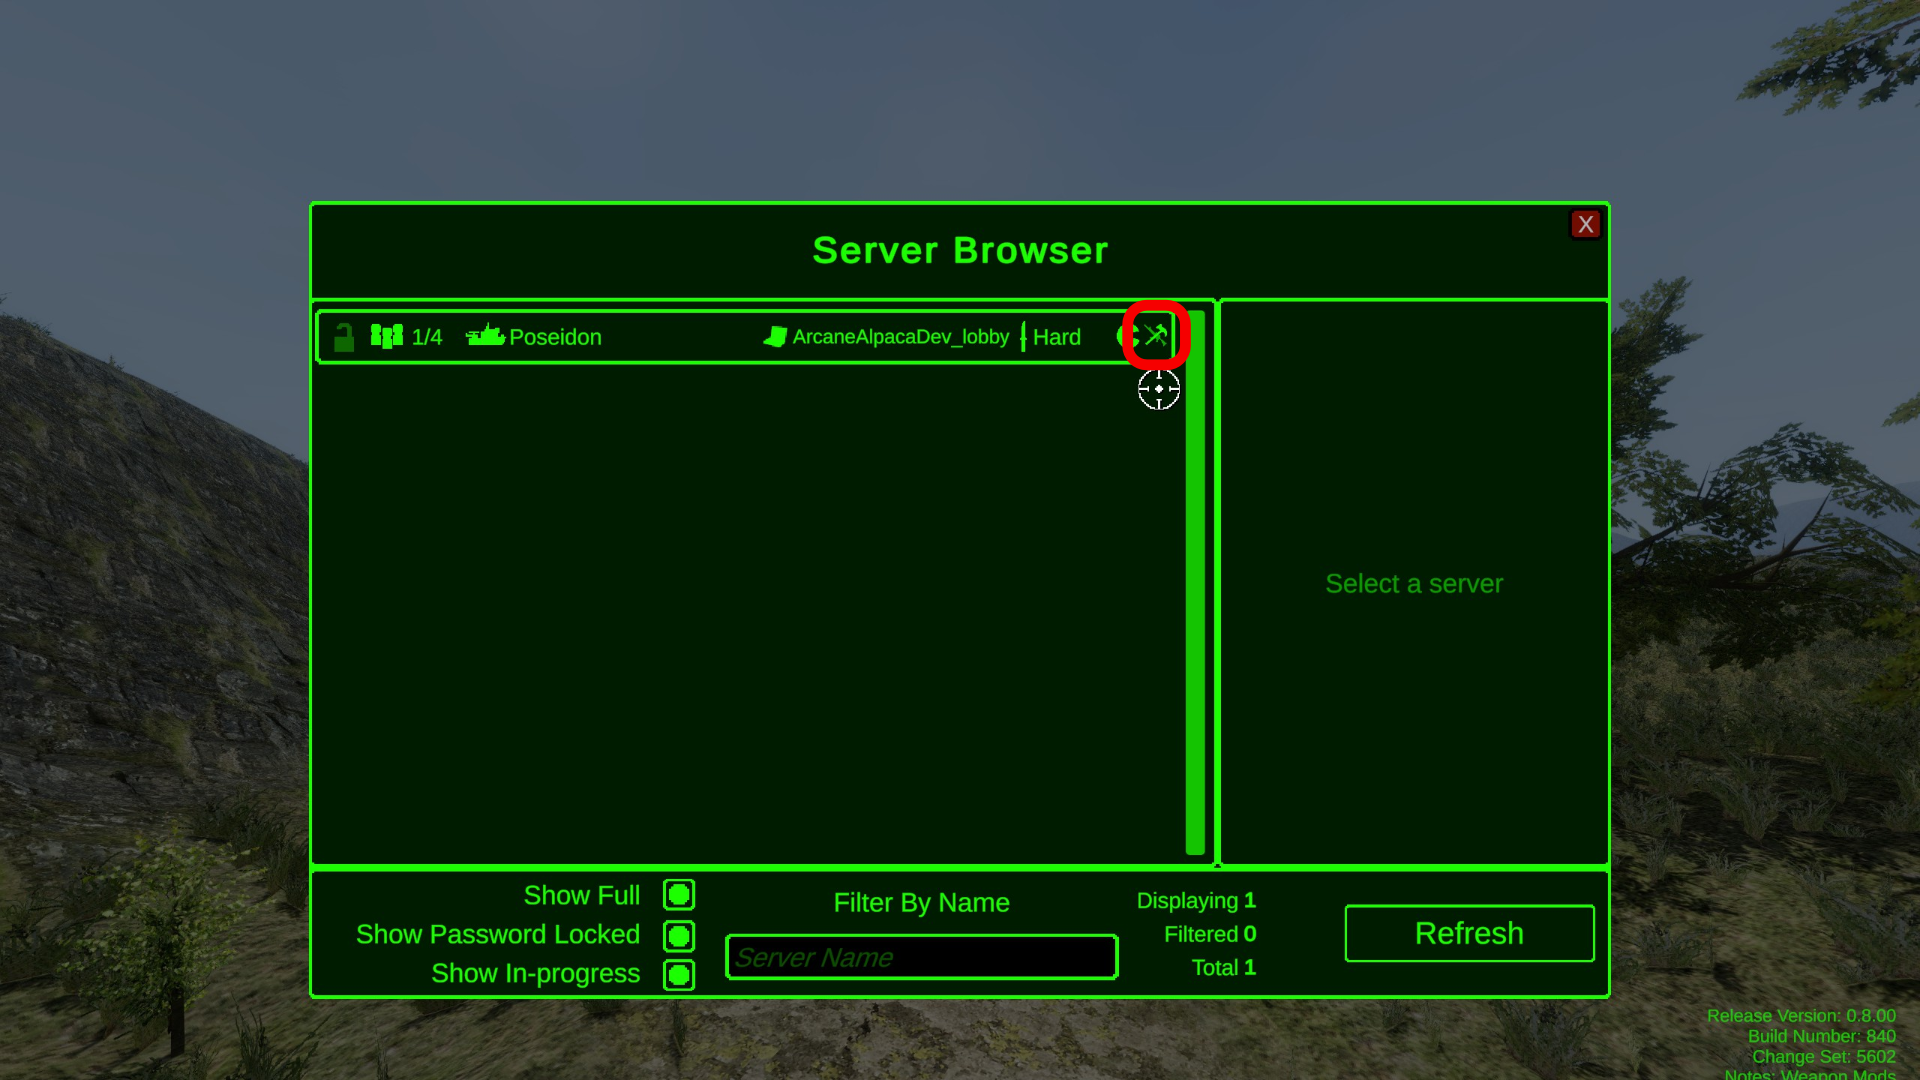
Task: Click the Hard difficulty label
Action: pyautogui.click(x=1057, y=337)
